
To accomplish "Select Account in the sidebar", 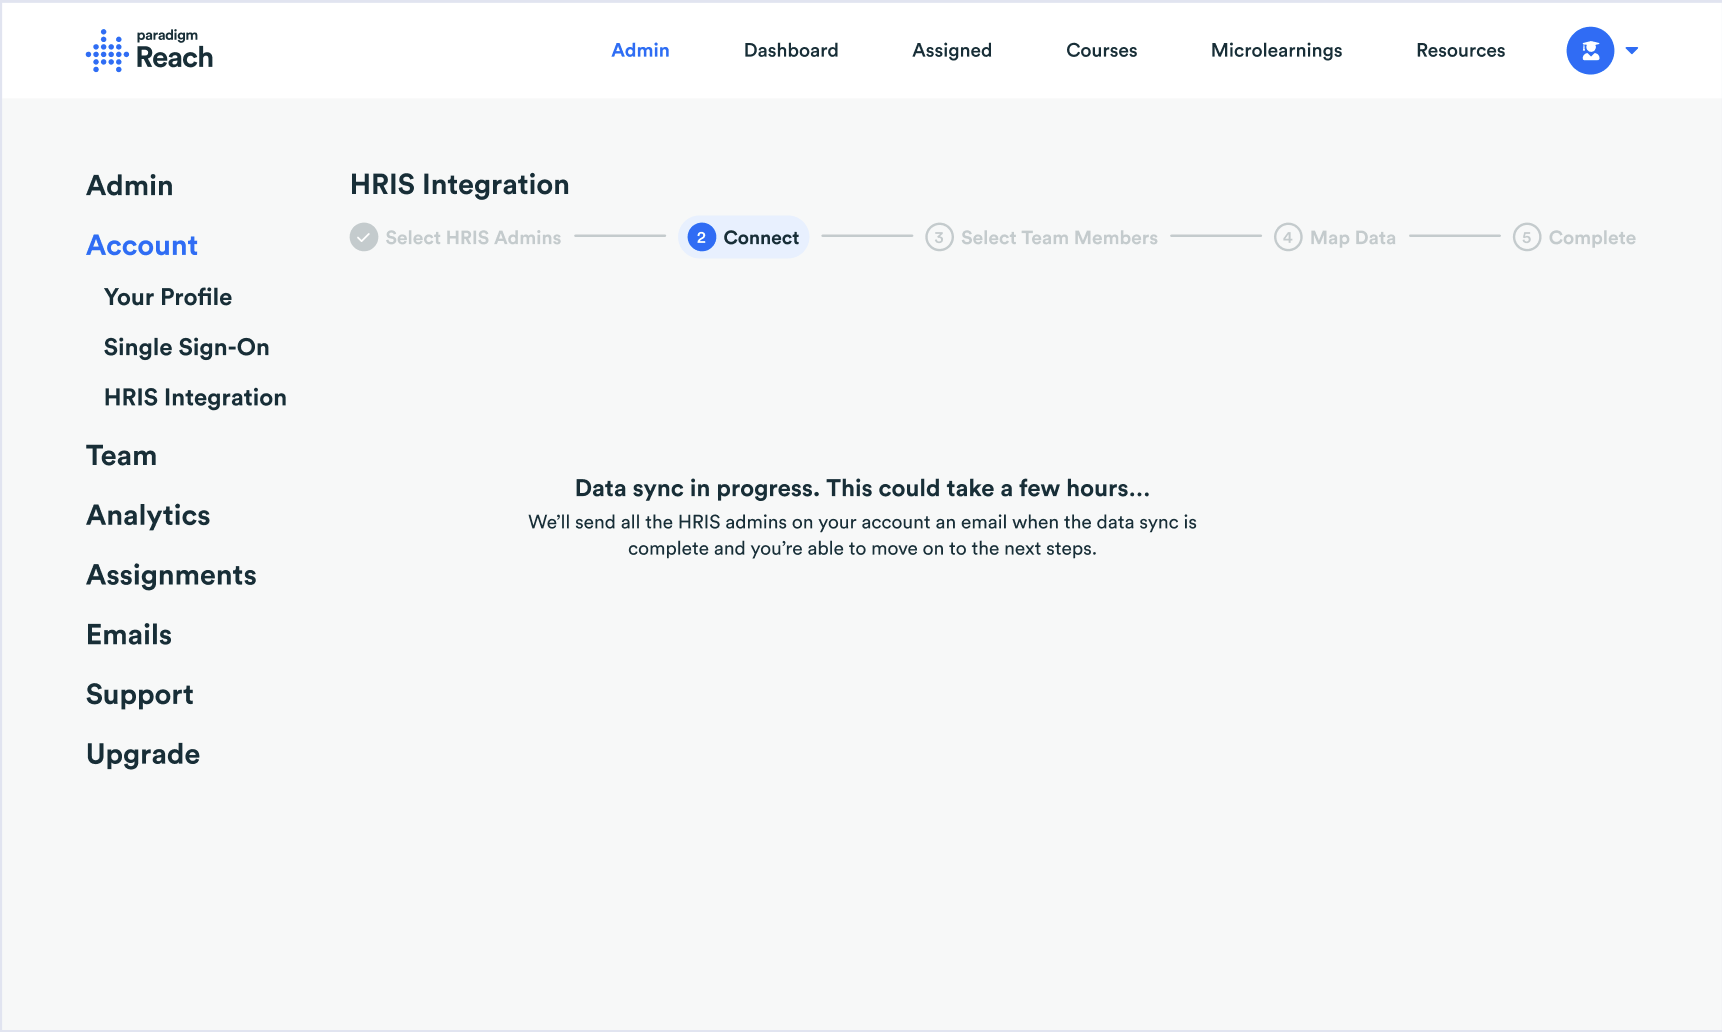I will [x=142, y=245].
